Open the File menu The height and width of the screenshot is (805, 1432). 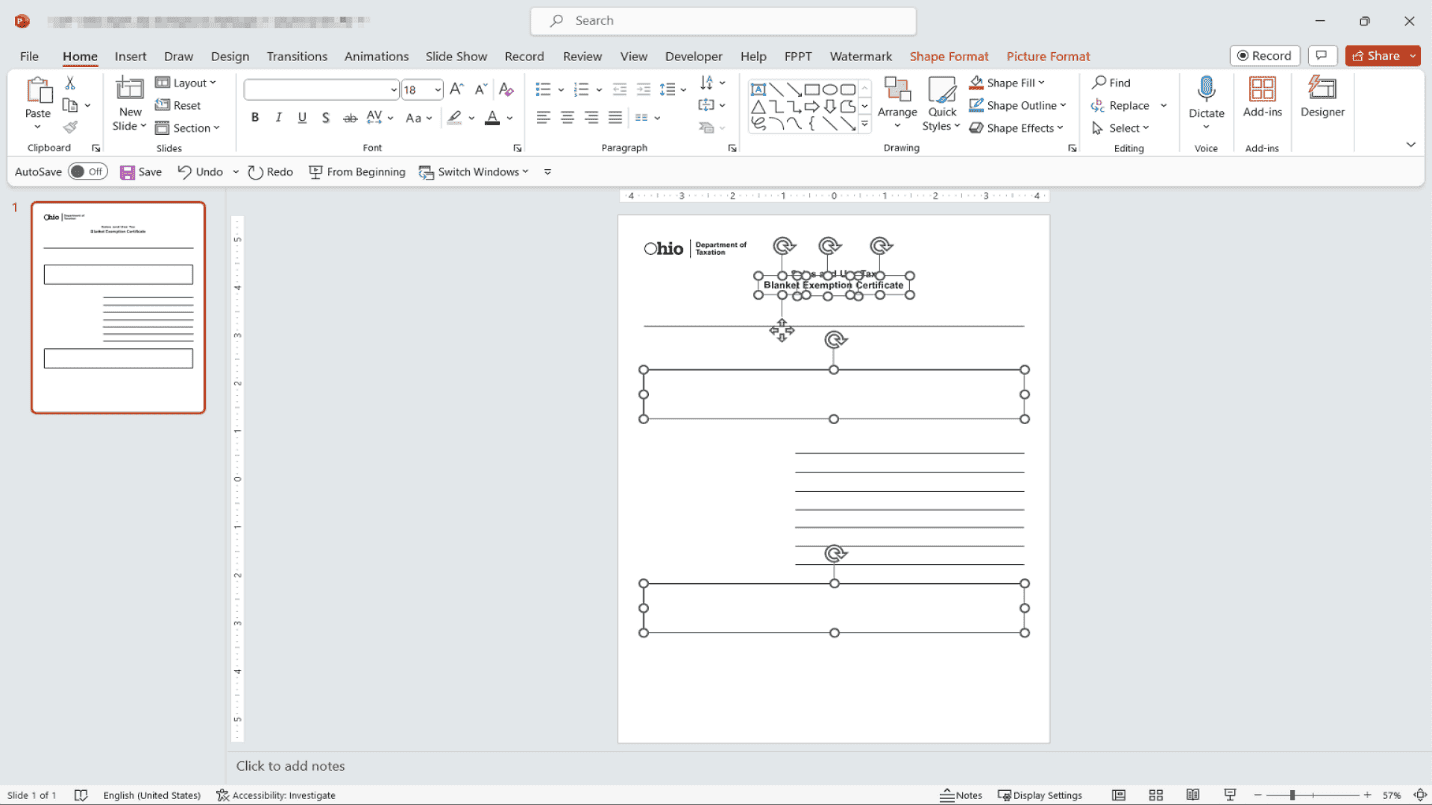click(29, 56)
